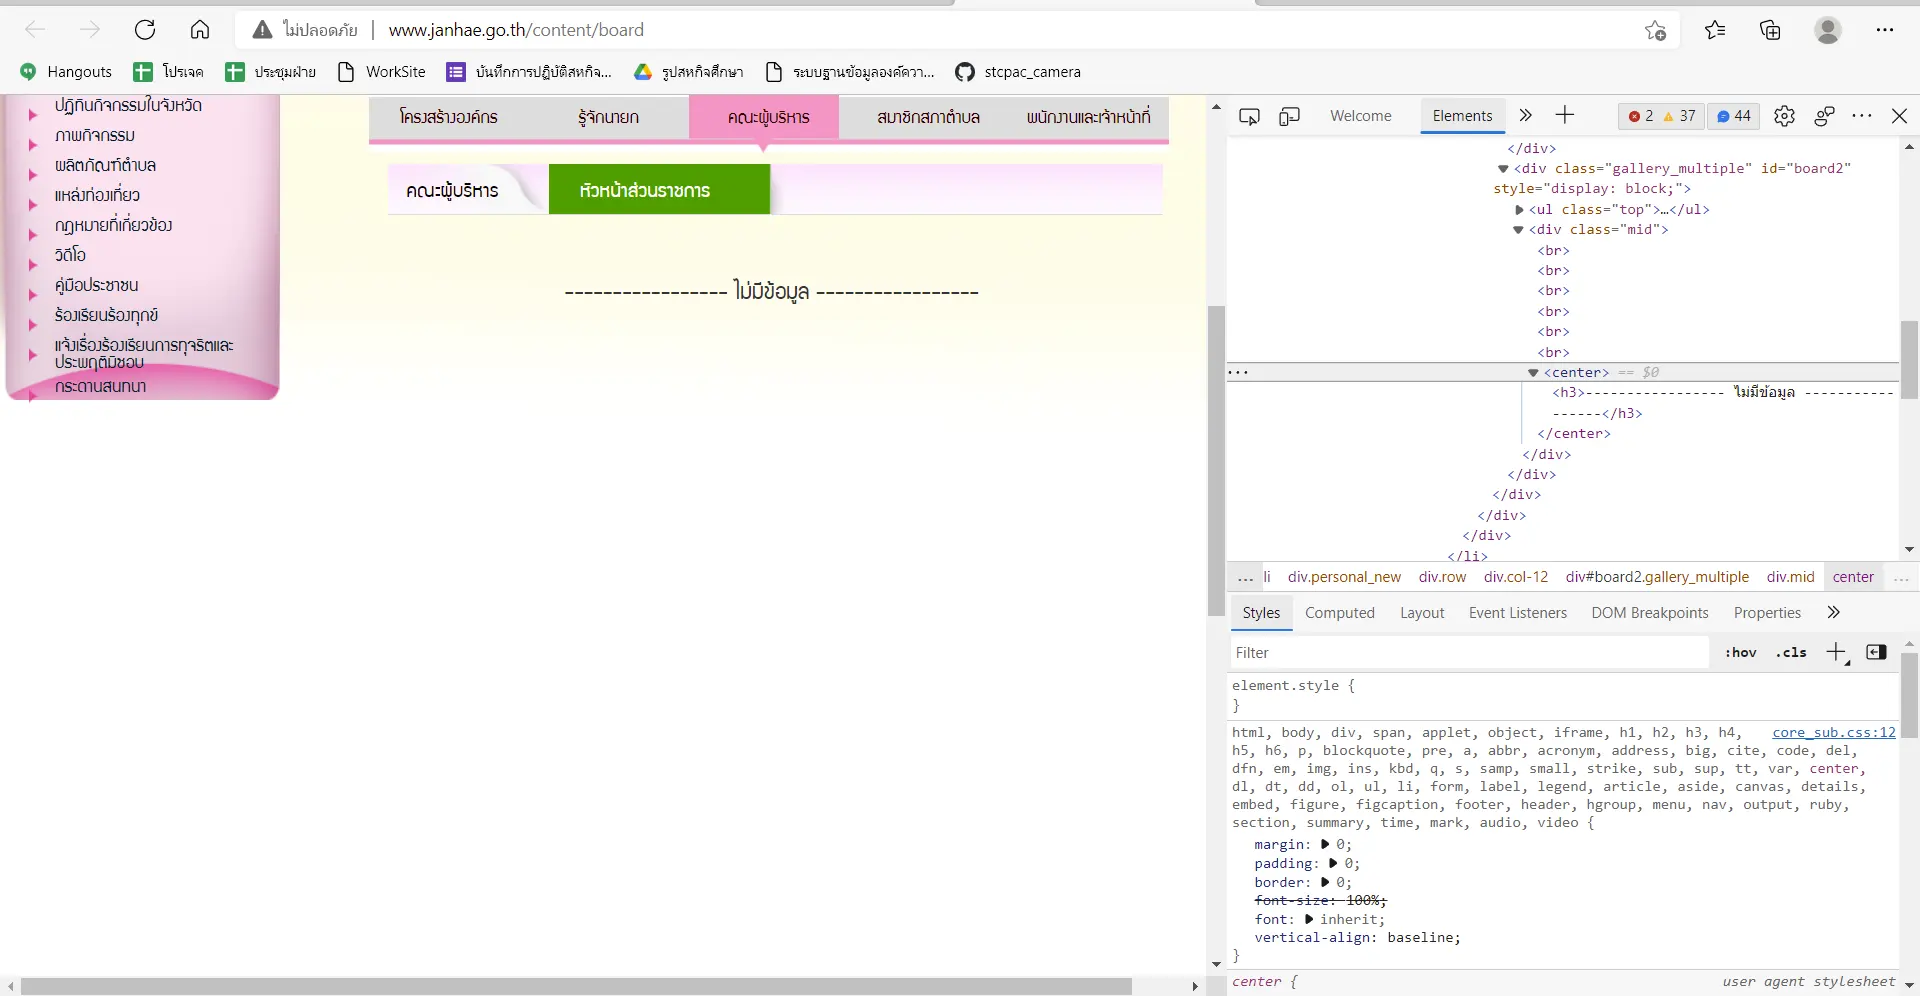
Task: Expand the padding shorthand property
Action: pyautogui.click(x=1333, y=864)
